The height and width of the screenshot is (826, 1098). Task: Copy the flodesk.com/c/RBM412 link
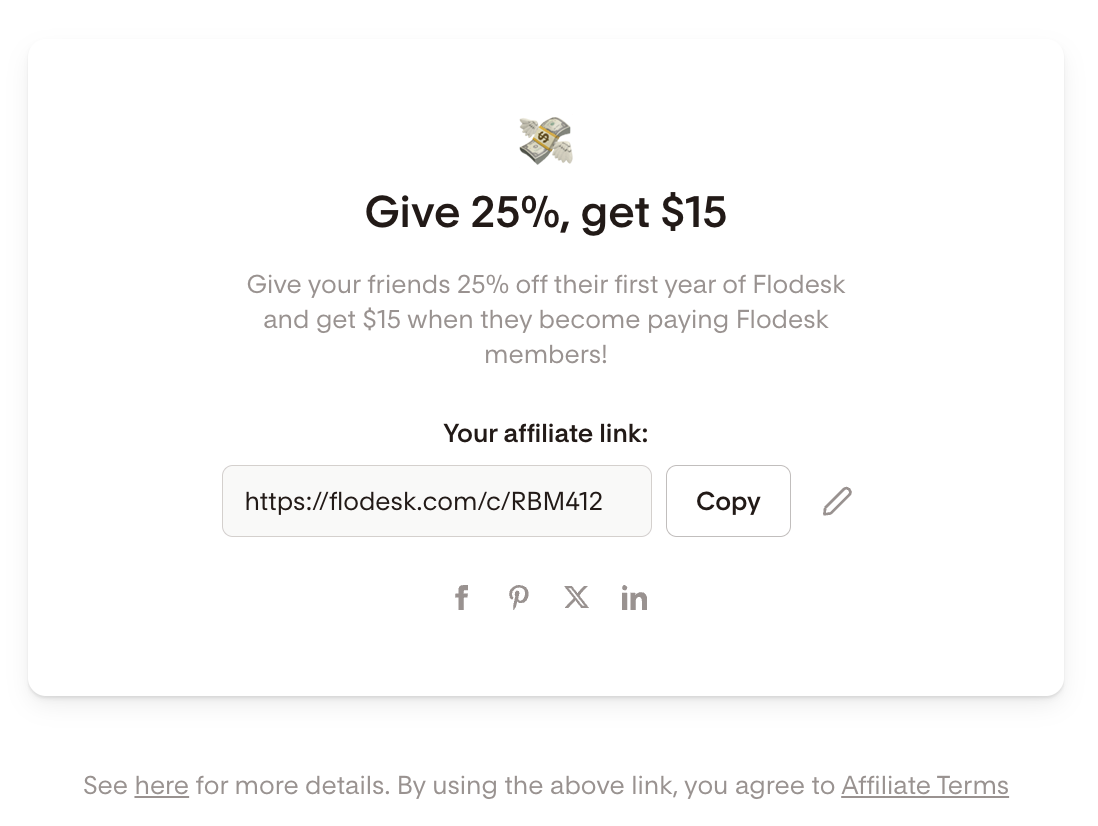(x=728, y=501)
